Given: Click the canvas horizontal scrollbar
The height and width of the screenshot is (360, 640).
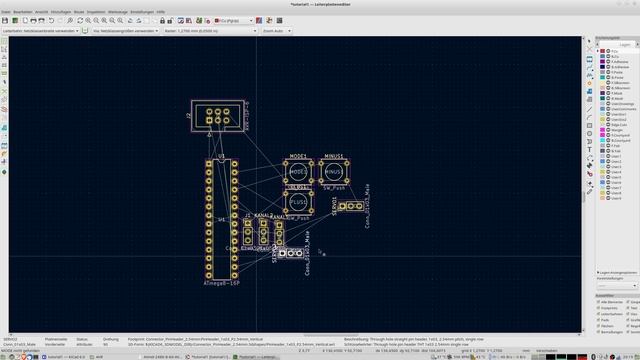Looking at the screenshot, I should point(331,335).
